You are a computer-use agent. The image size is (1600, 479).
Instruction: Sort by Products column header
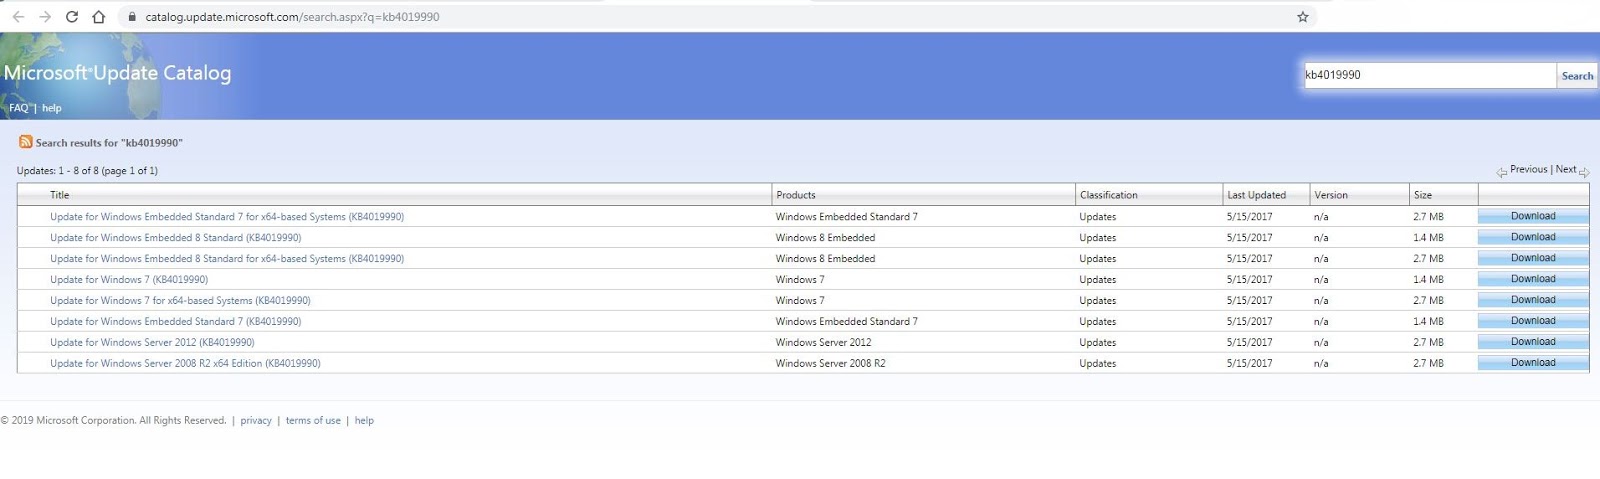click(796, 195)
